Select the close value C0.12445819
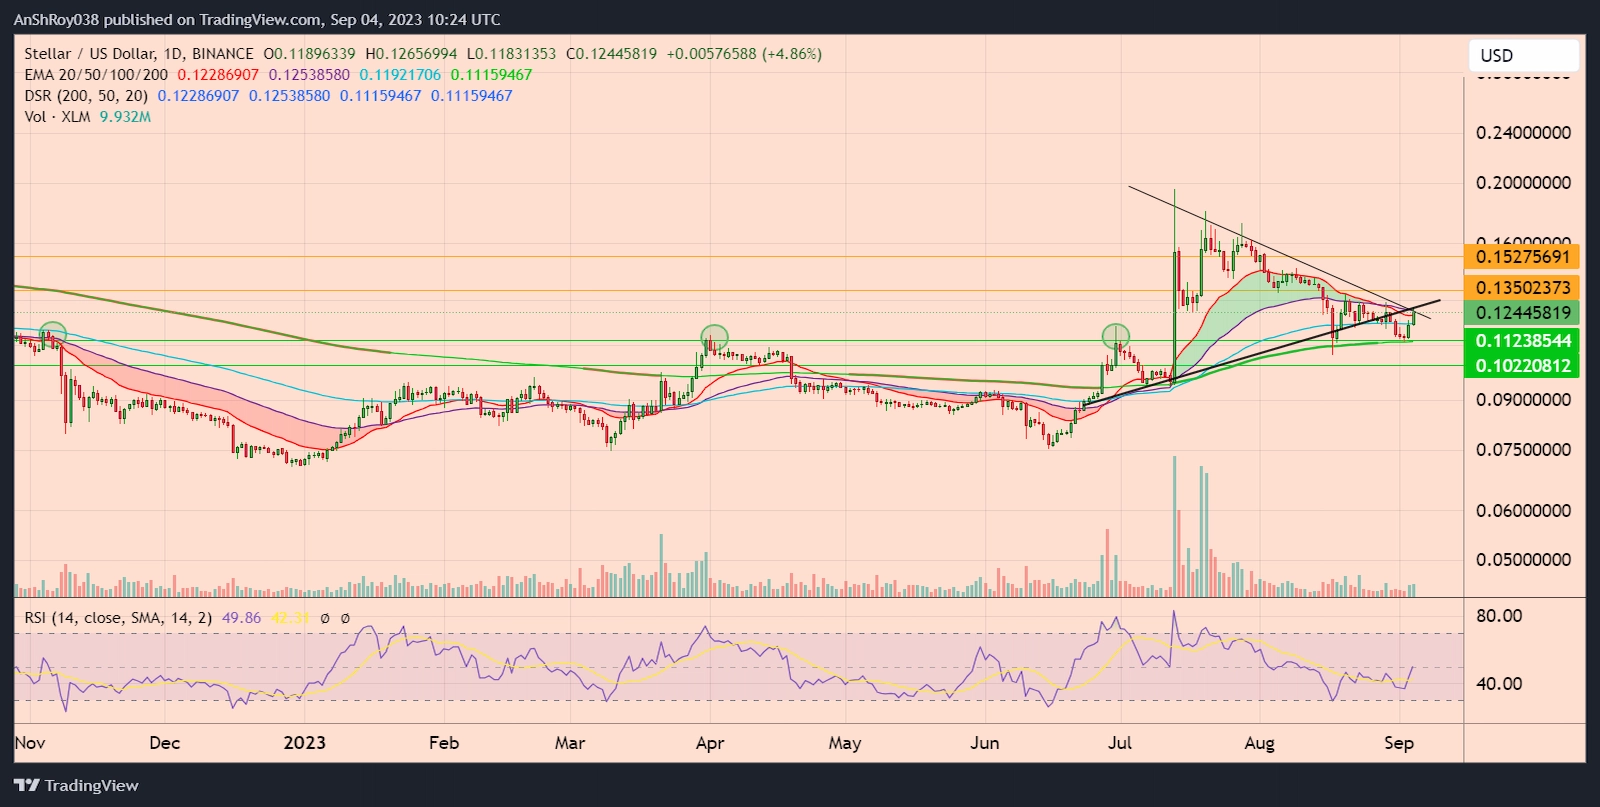This screenshot has height=807, width=1600. [611, 54]
